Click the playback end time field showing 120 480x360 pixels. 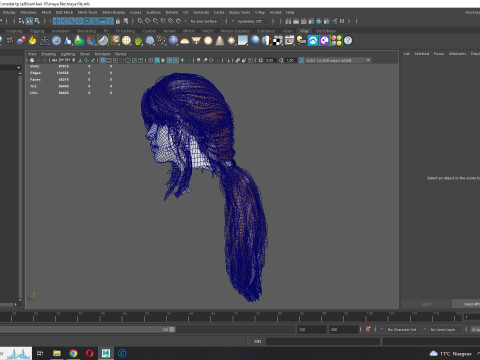[311, 329]
